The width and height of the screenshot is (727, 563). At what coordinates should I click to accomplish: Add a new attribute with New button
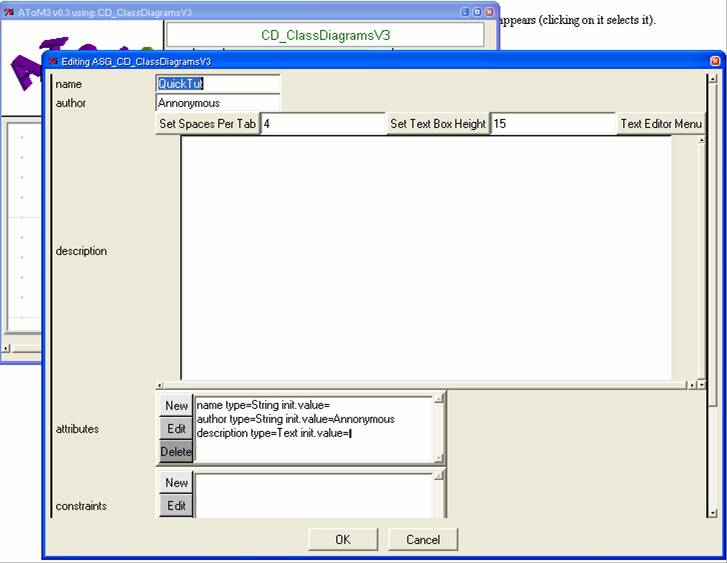pos(176,406)
